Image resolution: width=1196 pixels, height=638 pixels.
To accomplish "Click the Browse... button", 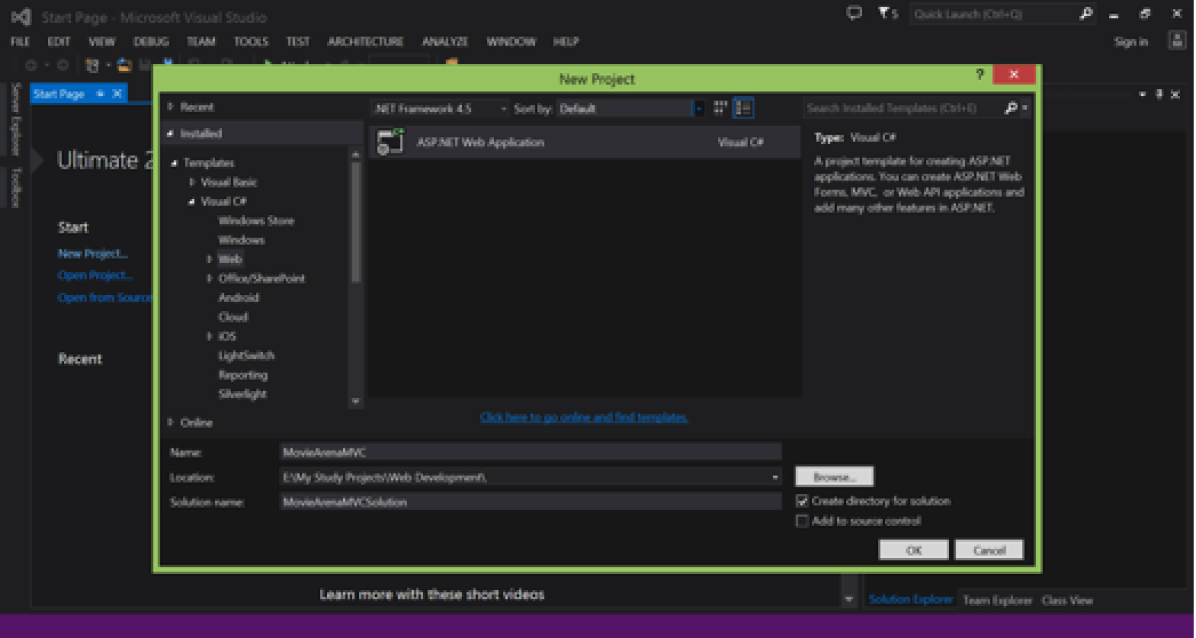I will [x=834, y=477].
